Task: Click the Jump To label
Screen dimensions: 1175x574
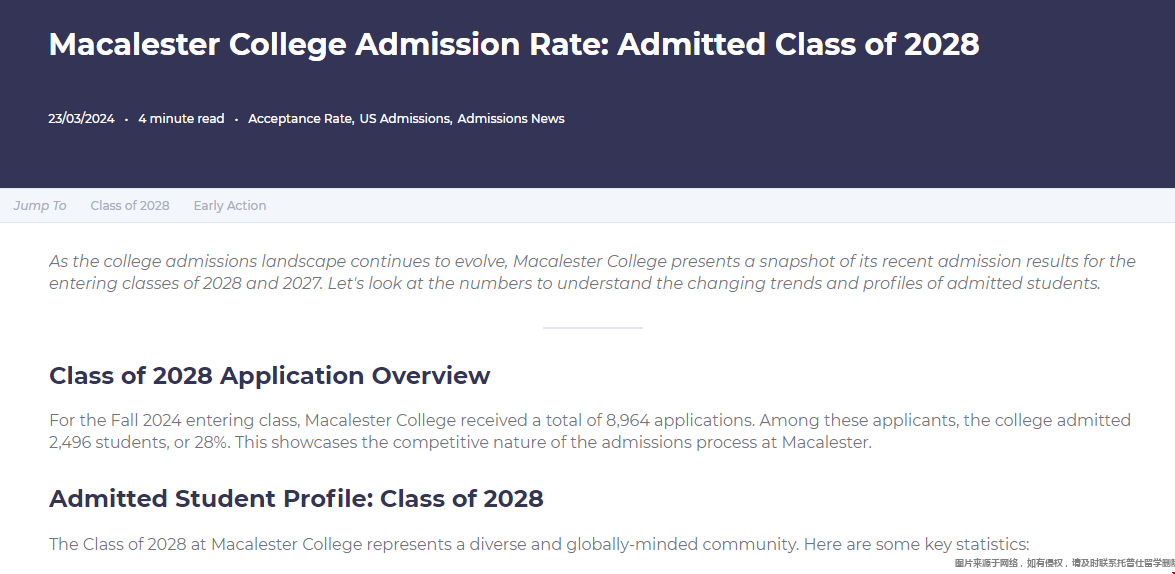Action: (40, 205)
